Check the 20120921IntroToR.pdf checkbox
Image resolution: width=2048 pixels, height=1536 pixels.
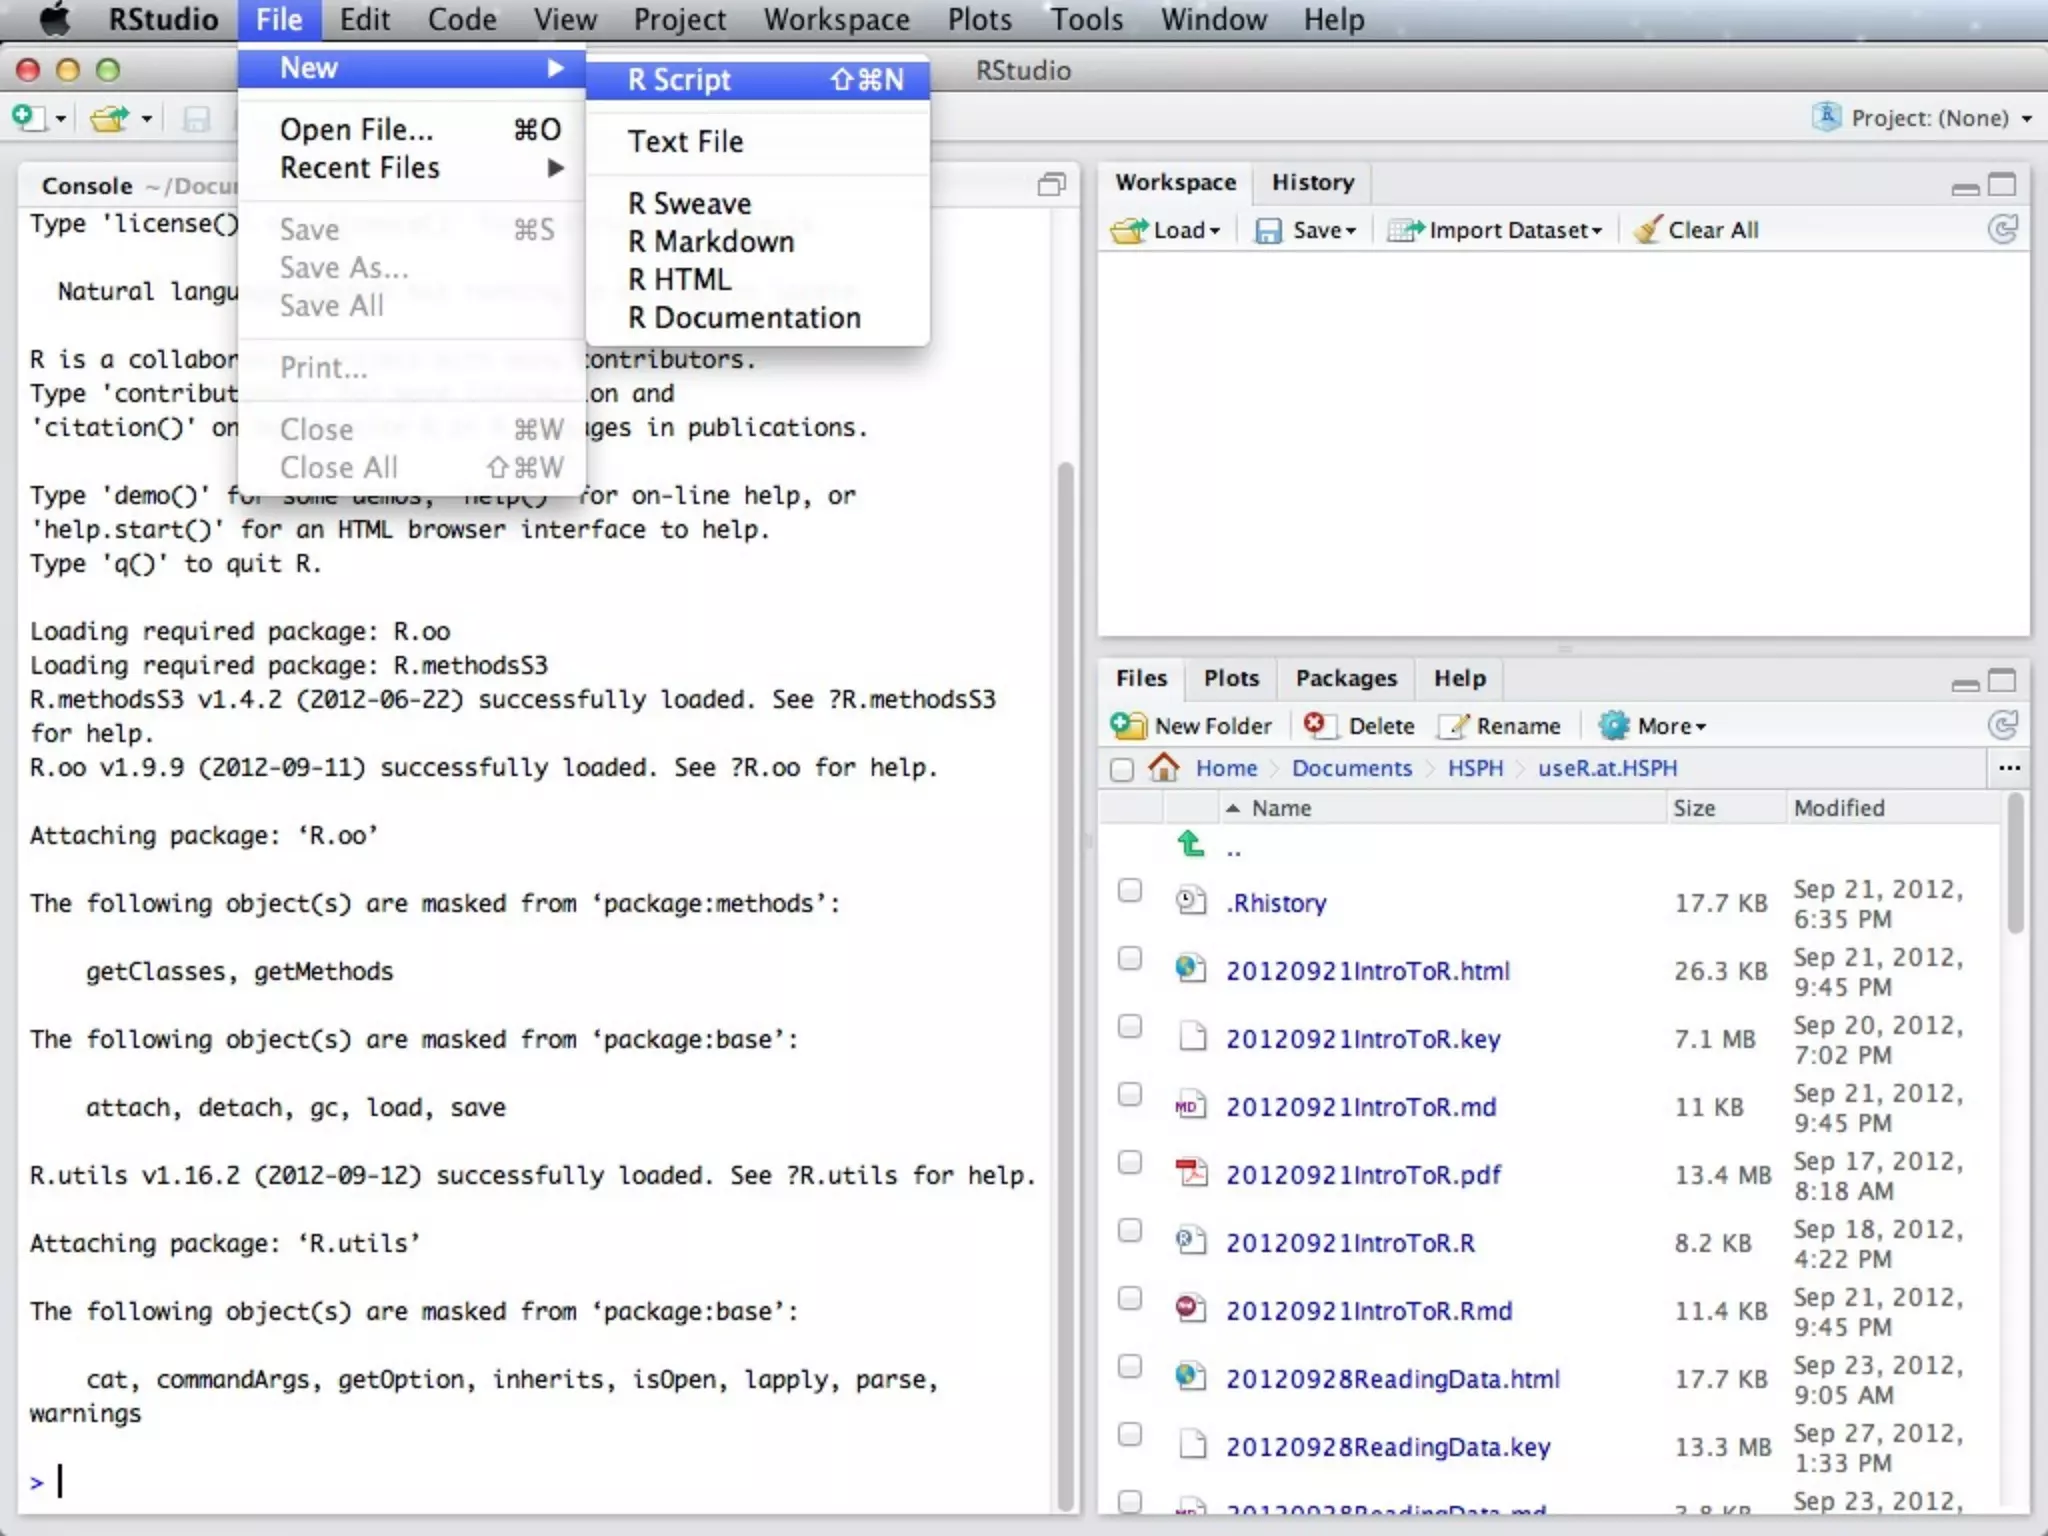click(x=1129, y=1162)
